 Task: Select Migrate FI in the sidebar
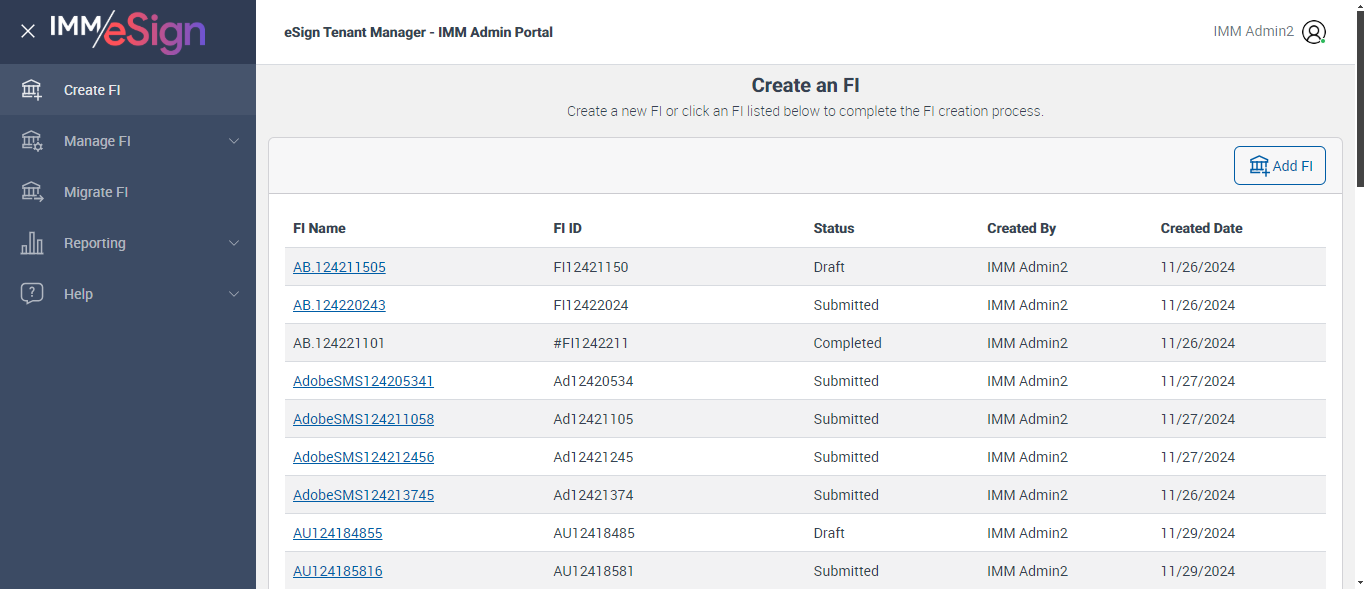(x=128, y=192)
